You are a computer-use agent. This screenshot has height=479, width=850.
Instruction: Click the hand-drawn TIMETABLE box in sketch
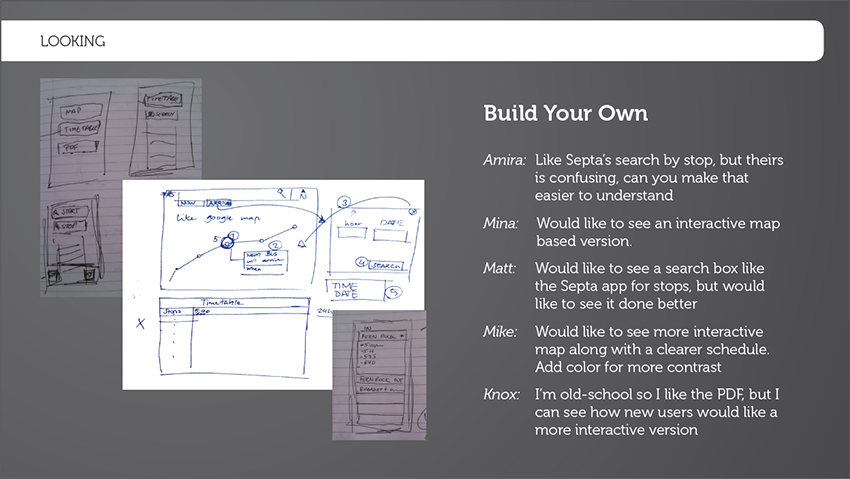point(79,129)
